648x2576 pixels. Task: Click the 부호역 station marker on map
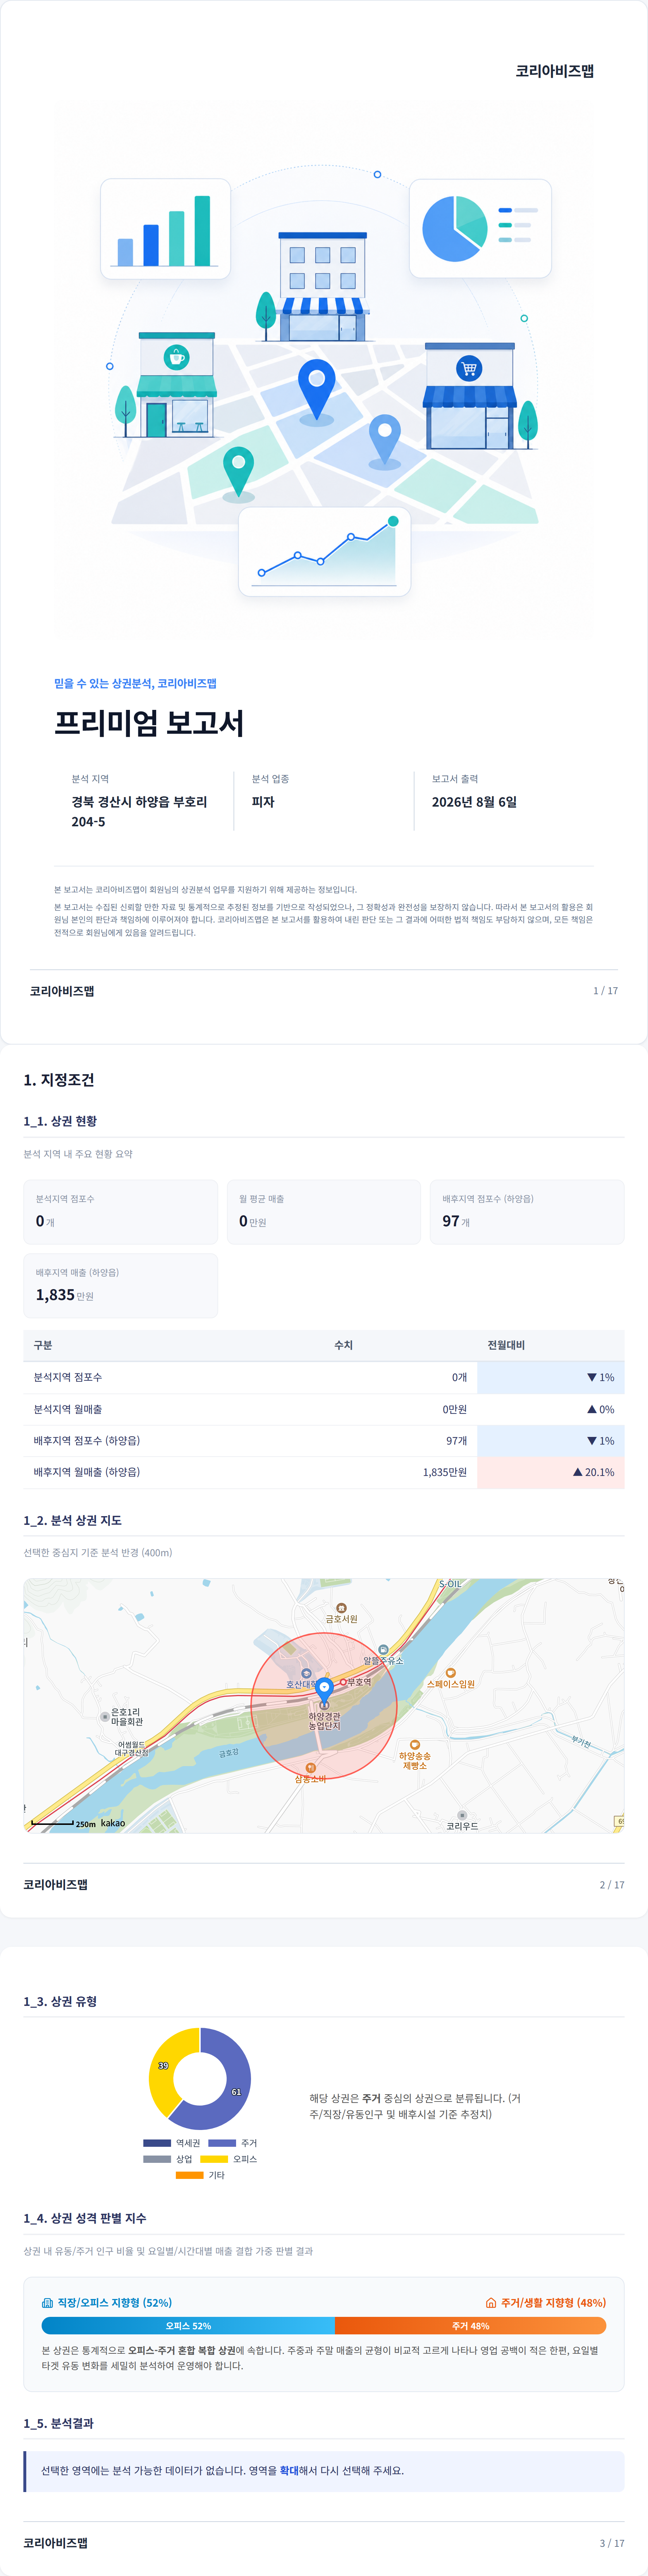[343, 1682]
